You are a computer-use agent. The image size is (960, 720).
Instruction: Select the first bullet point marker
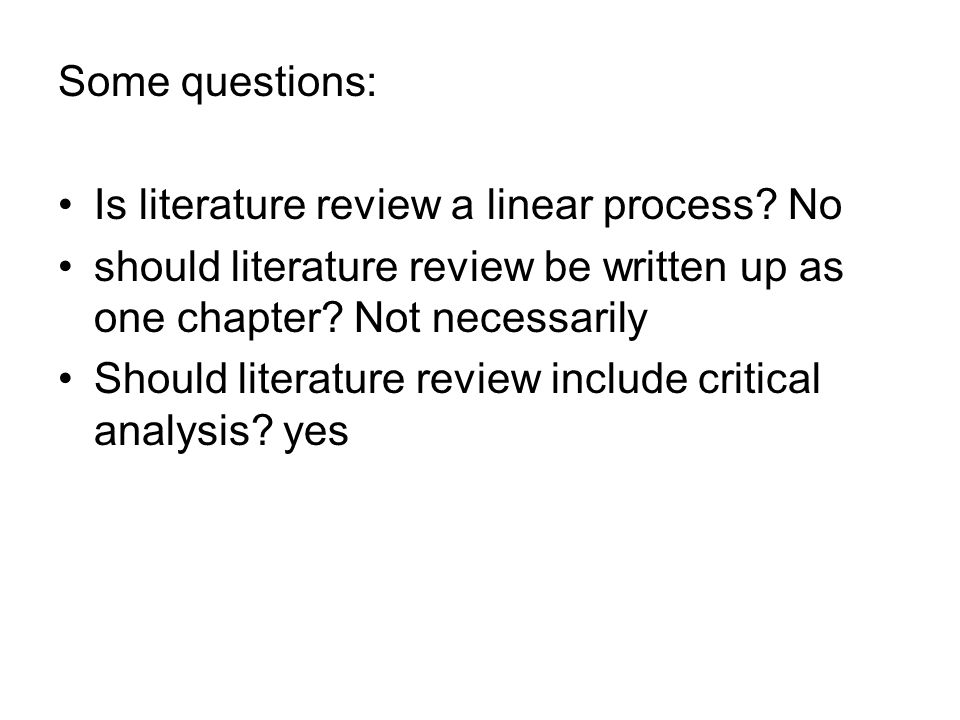click(x=66, y=204)
